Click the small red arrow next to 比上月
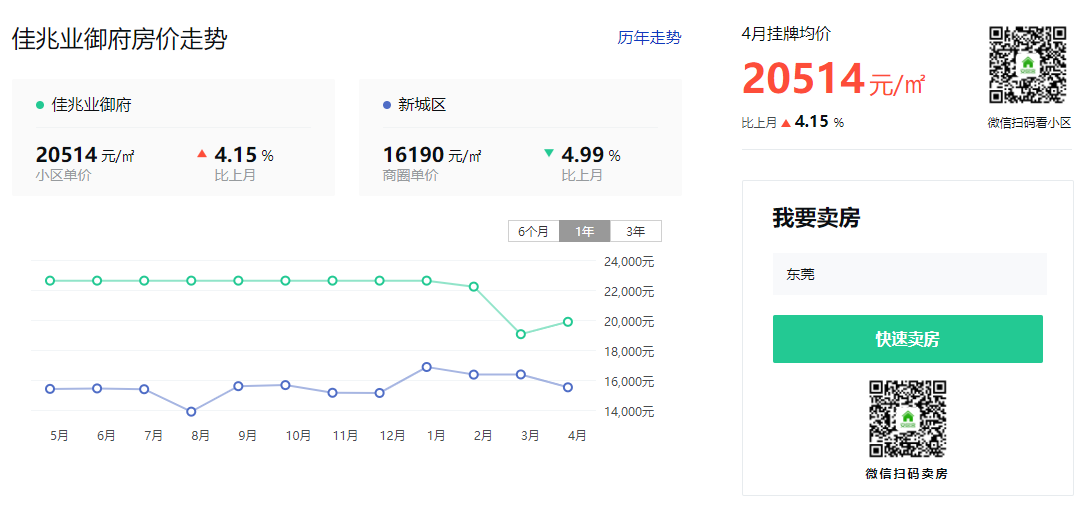This screenshot has width=1079, height=507. [786, 123]
